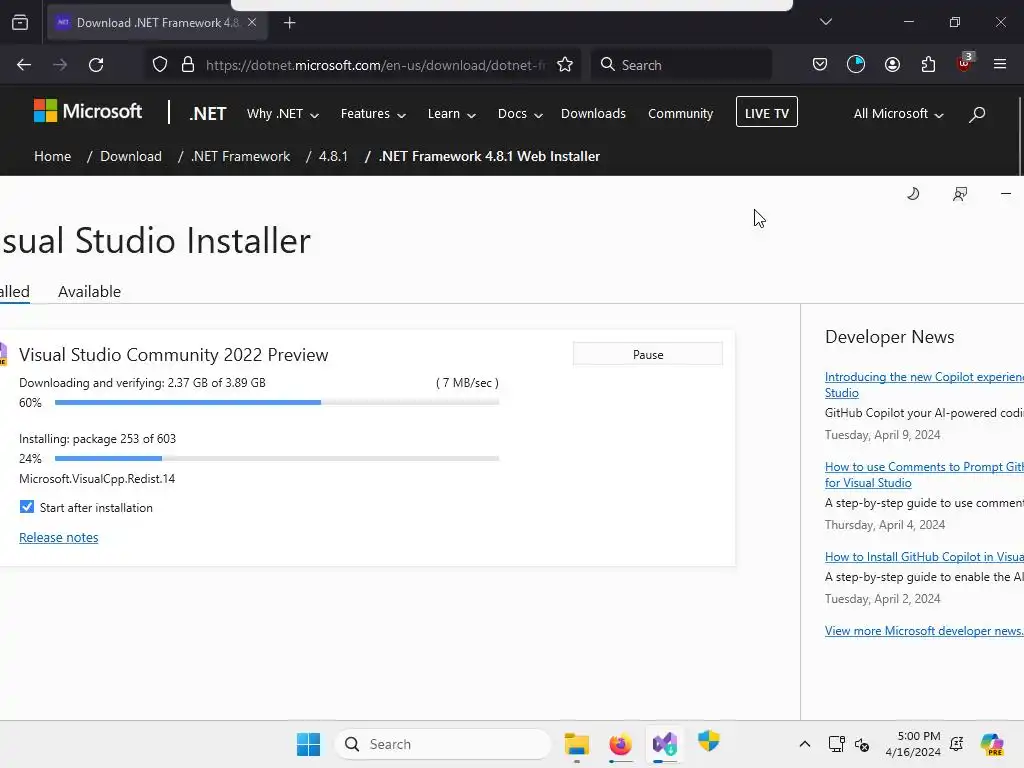This screenshot has width=1024, height=768.
Task: Open the Community nav item
Action: 680,114
